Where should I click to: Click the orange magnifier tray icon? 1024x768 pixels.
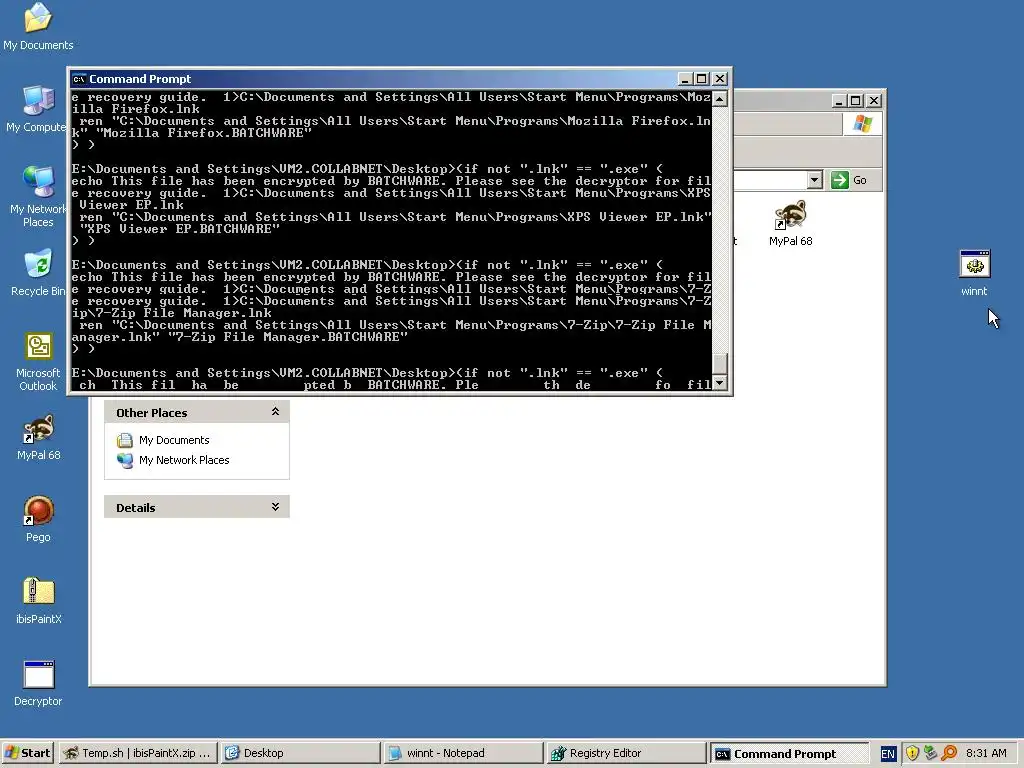click(x=949, y=753)
